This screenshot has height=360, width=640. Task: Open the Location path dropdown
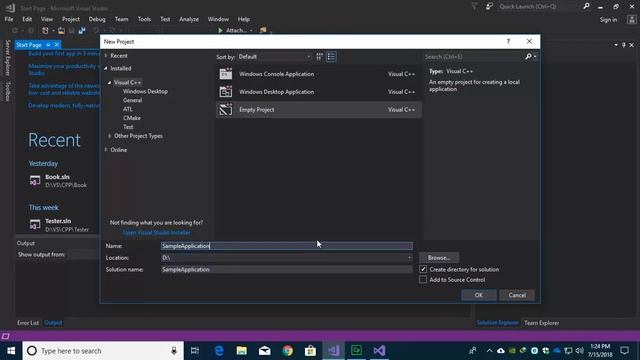click(x=409, y=258)
